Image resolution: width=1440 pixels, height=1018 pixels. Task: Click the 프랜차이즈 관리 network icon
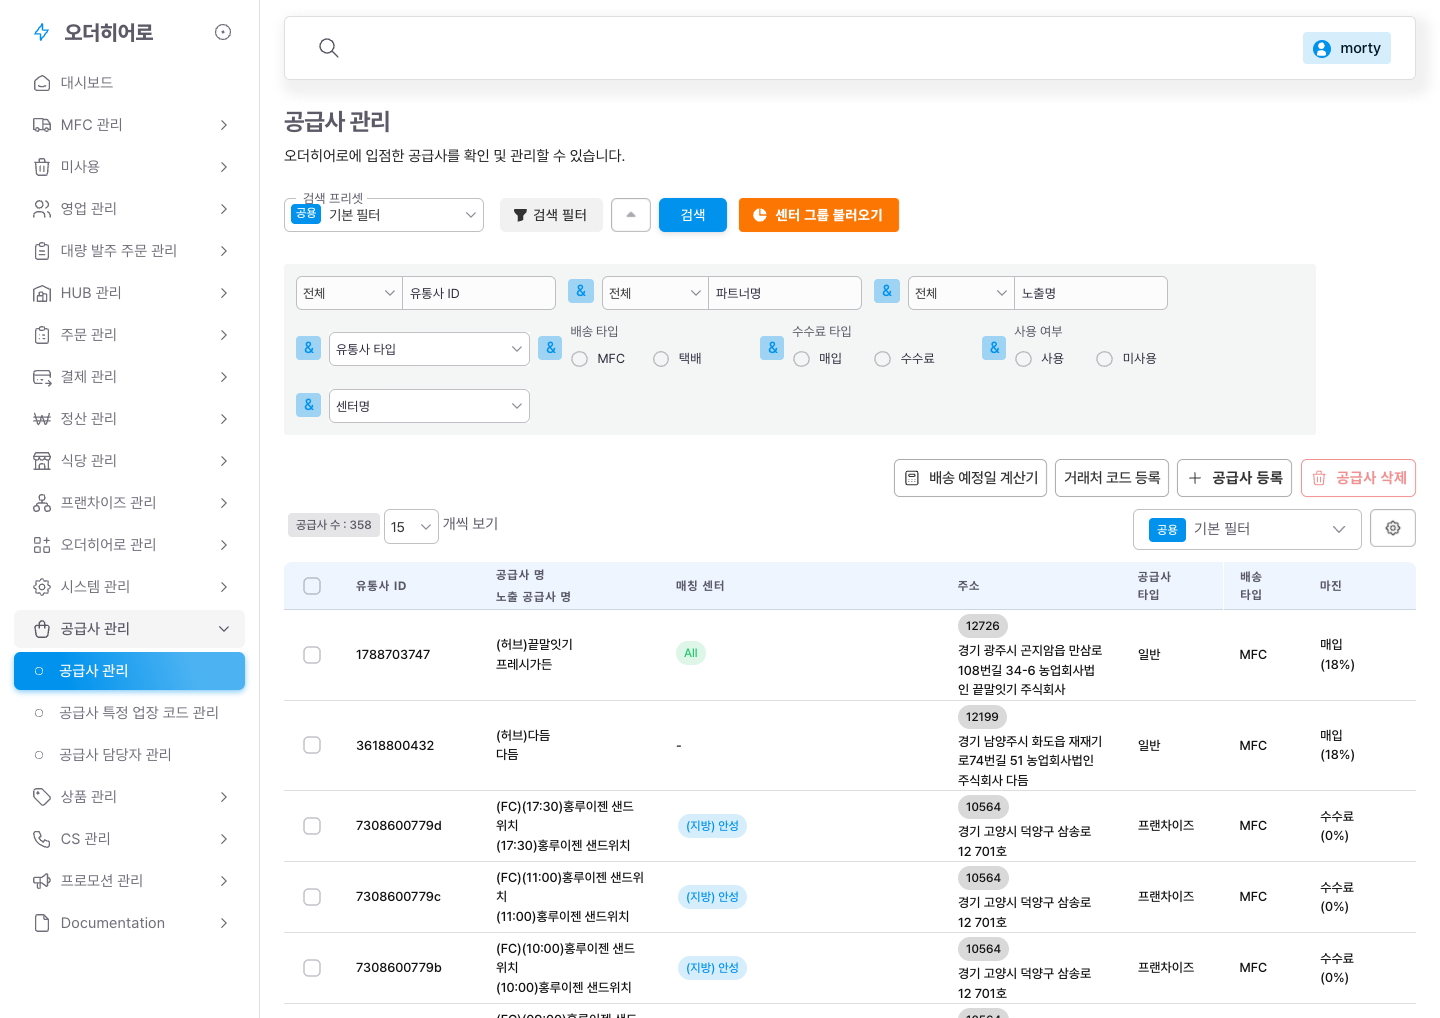click(x=42, y=503)
